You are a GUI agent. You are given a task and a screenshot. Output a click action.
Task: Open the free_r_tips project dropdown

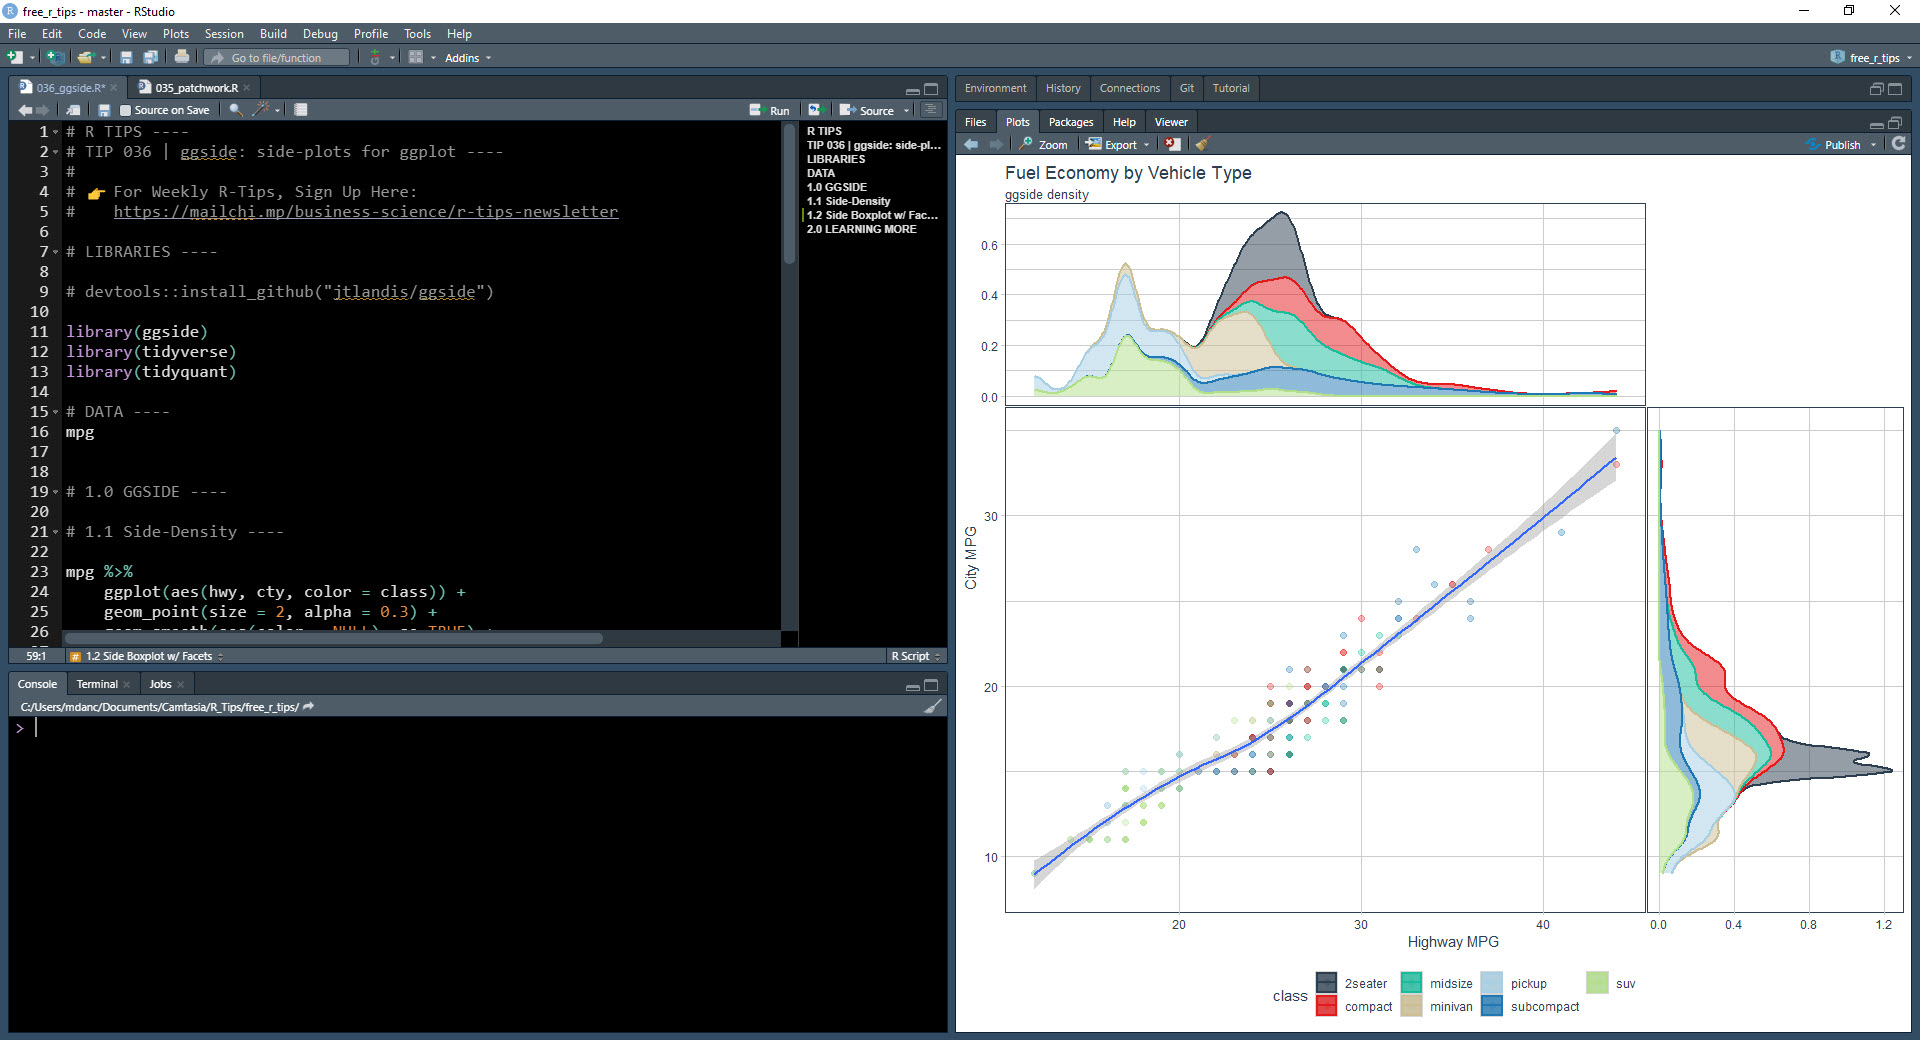tap(1871, 57)
